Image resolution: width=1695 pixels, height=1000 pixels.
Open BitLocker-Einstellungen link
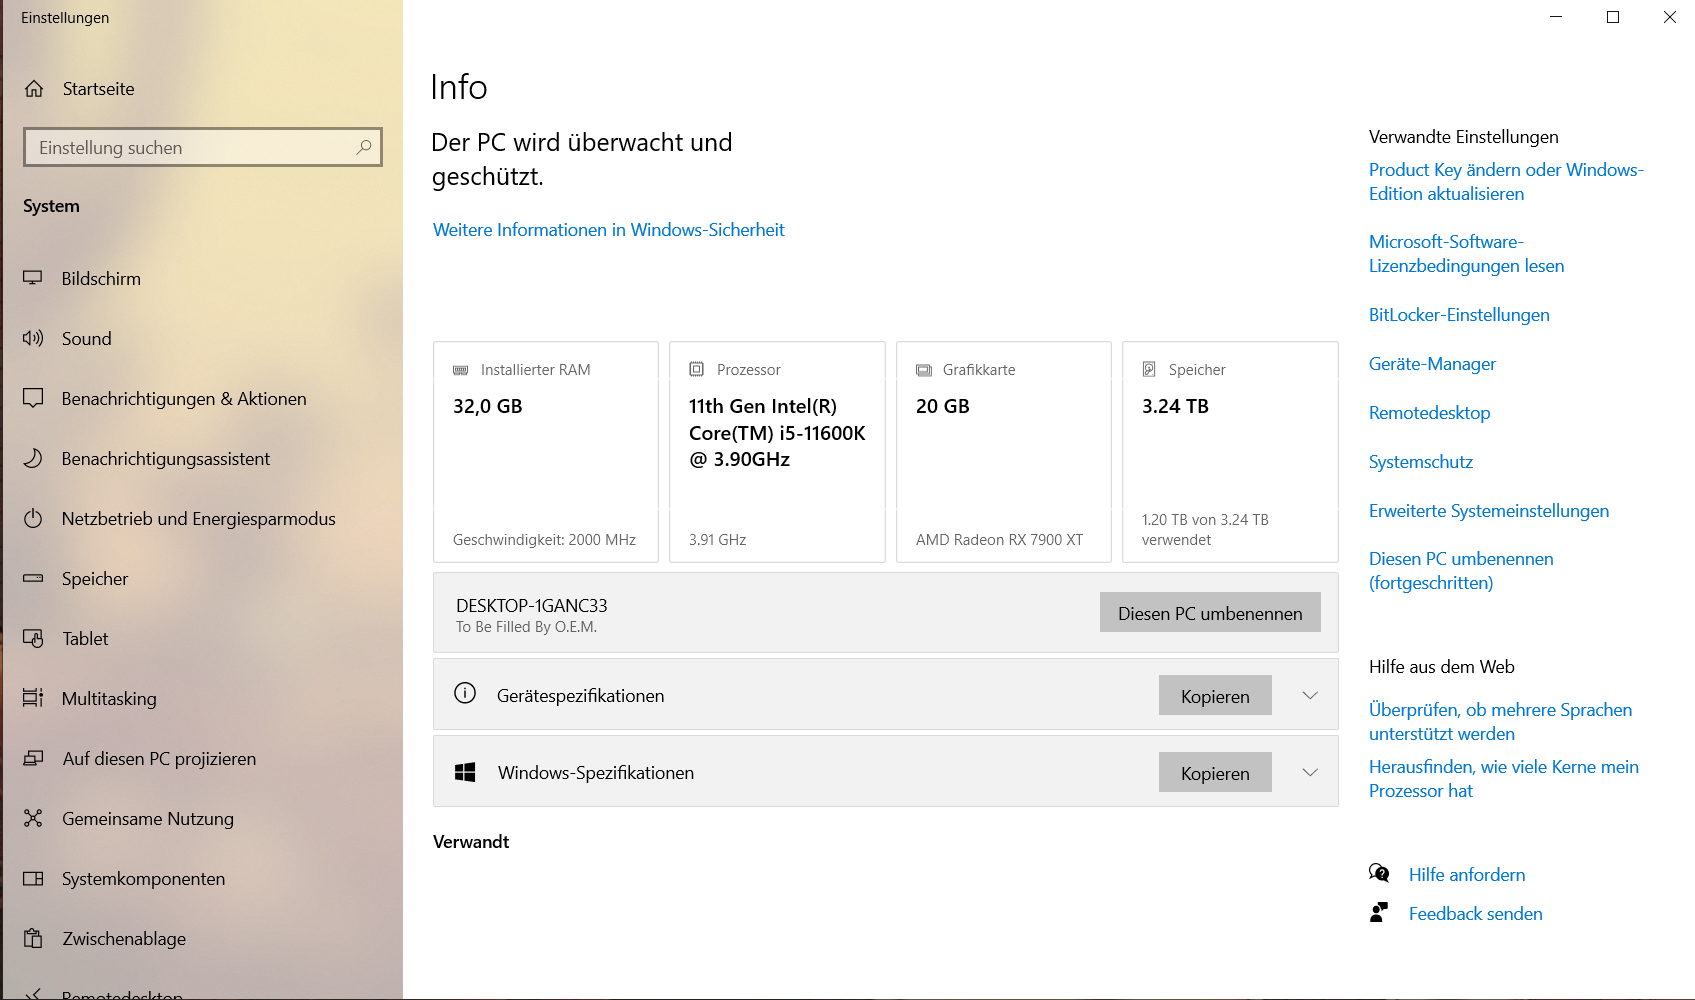[1459, 315]
